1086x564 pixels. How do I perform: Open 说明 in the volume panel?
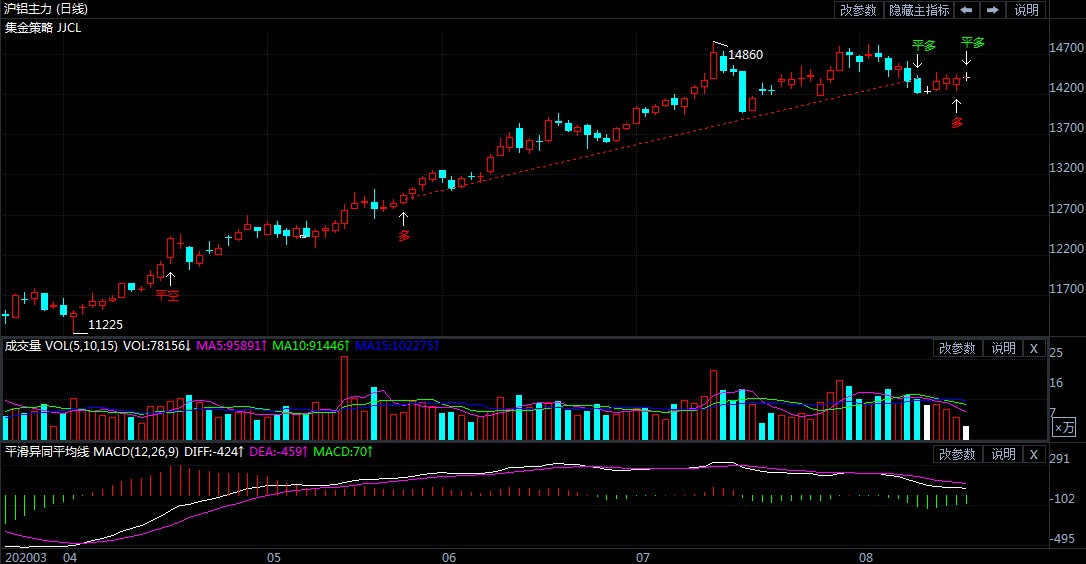[1003, 348]
